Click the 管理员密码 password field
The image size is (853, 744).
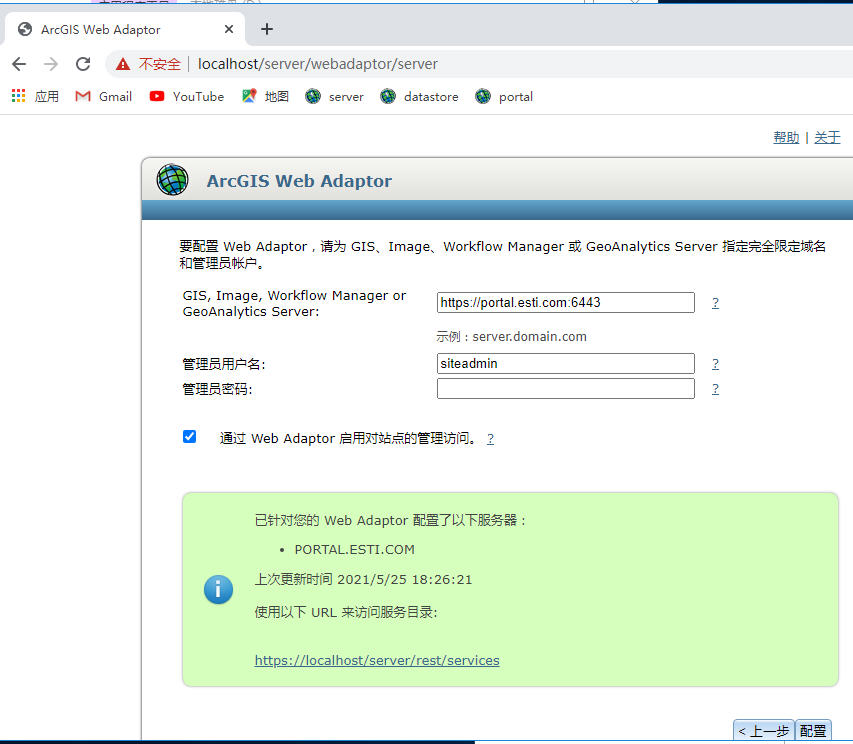(566, 388)
